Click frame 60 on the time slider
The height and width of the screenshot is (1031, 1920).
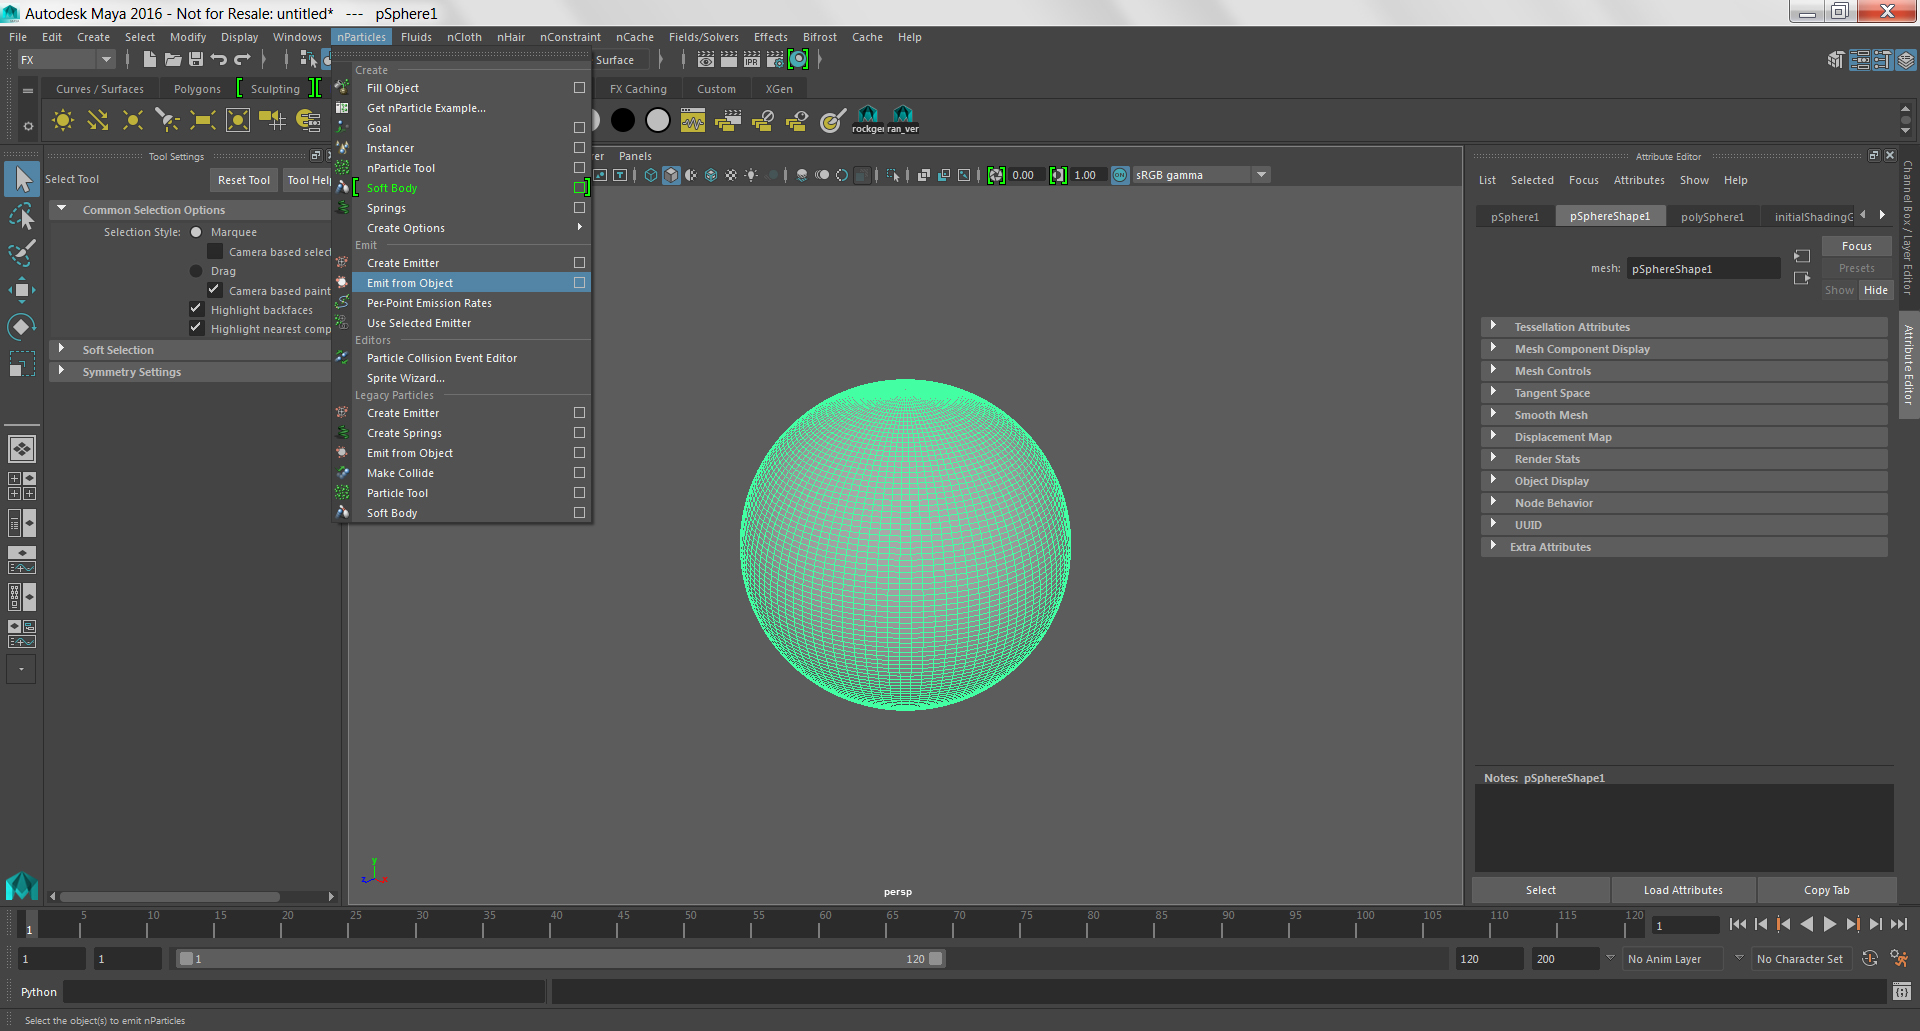(x=825, y=925)
